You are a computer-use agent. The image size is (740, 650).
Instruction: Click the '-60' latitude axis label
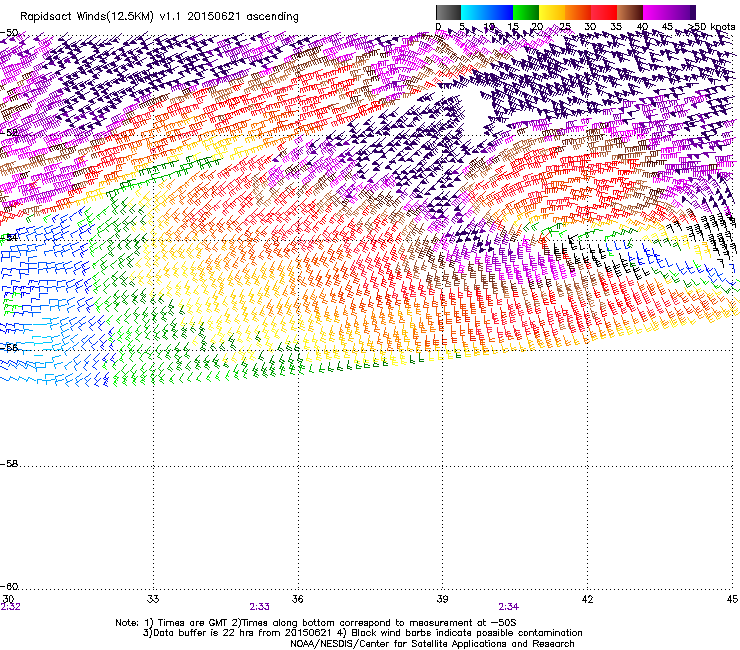click(9, 587)
